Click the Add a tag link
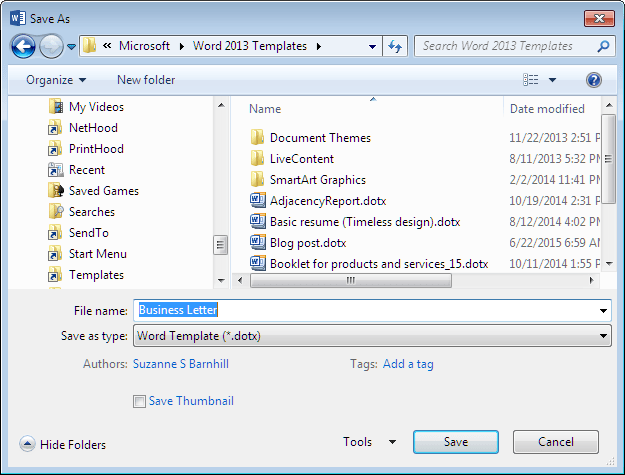Image resolution: width=625 pixels, height=475 pixels. [408, 364]
